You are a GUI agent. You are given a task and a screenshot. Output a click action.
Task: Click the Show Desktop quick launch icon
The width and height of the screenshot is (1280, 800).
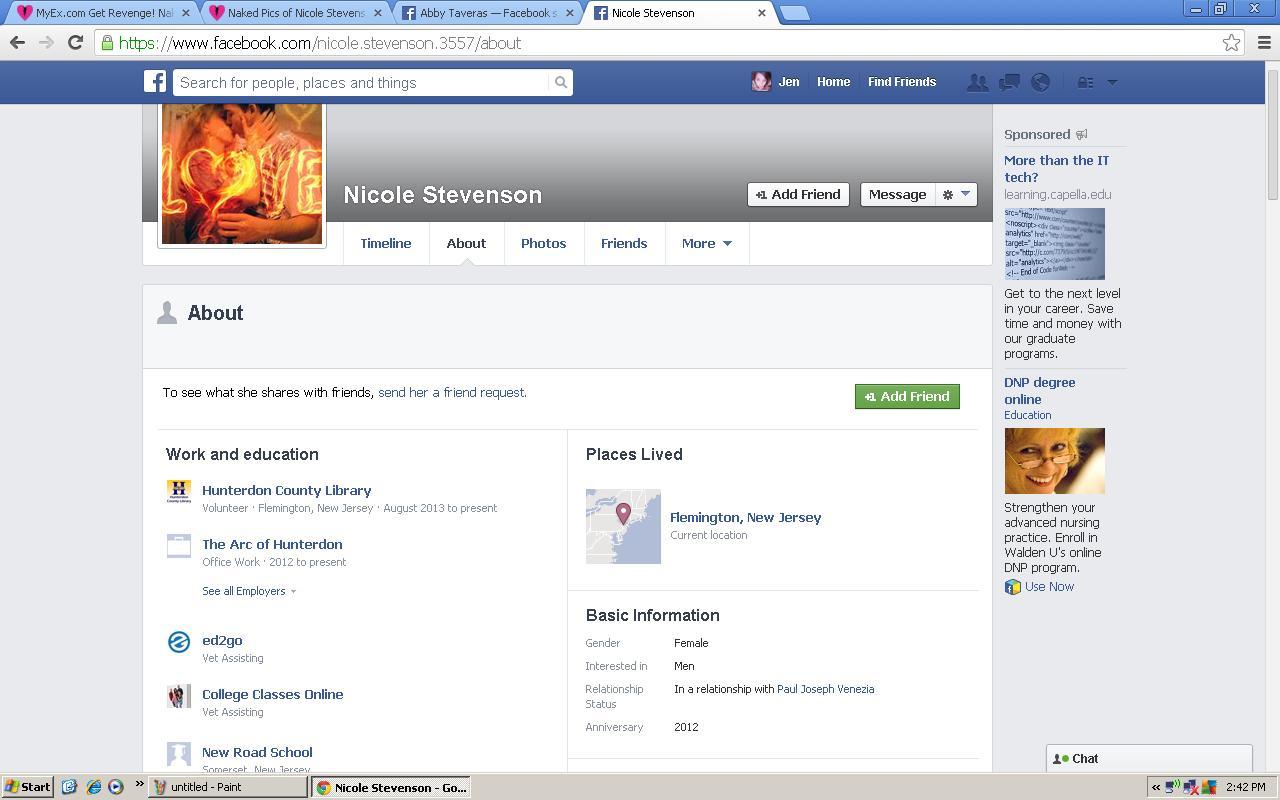click(x=69, y=787)
